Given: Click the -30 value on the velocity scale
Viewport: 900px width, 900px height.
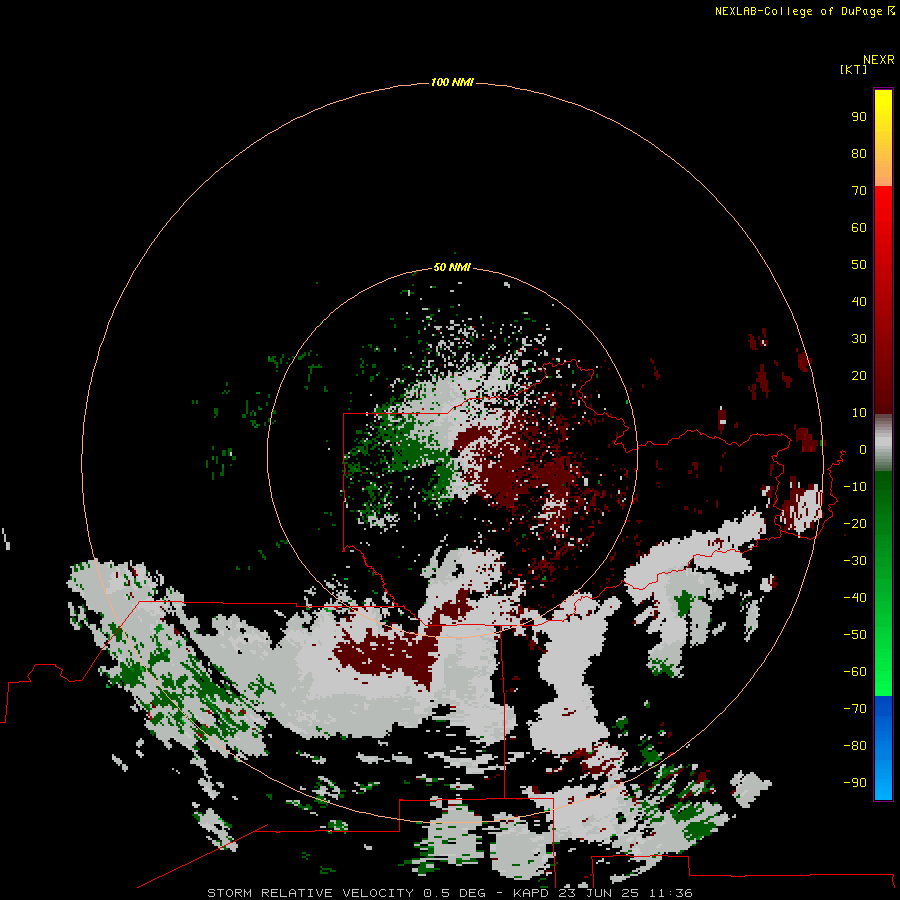Looking at the screenshot, I should click(x=855, y=561).
